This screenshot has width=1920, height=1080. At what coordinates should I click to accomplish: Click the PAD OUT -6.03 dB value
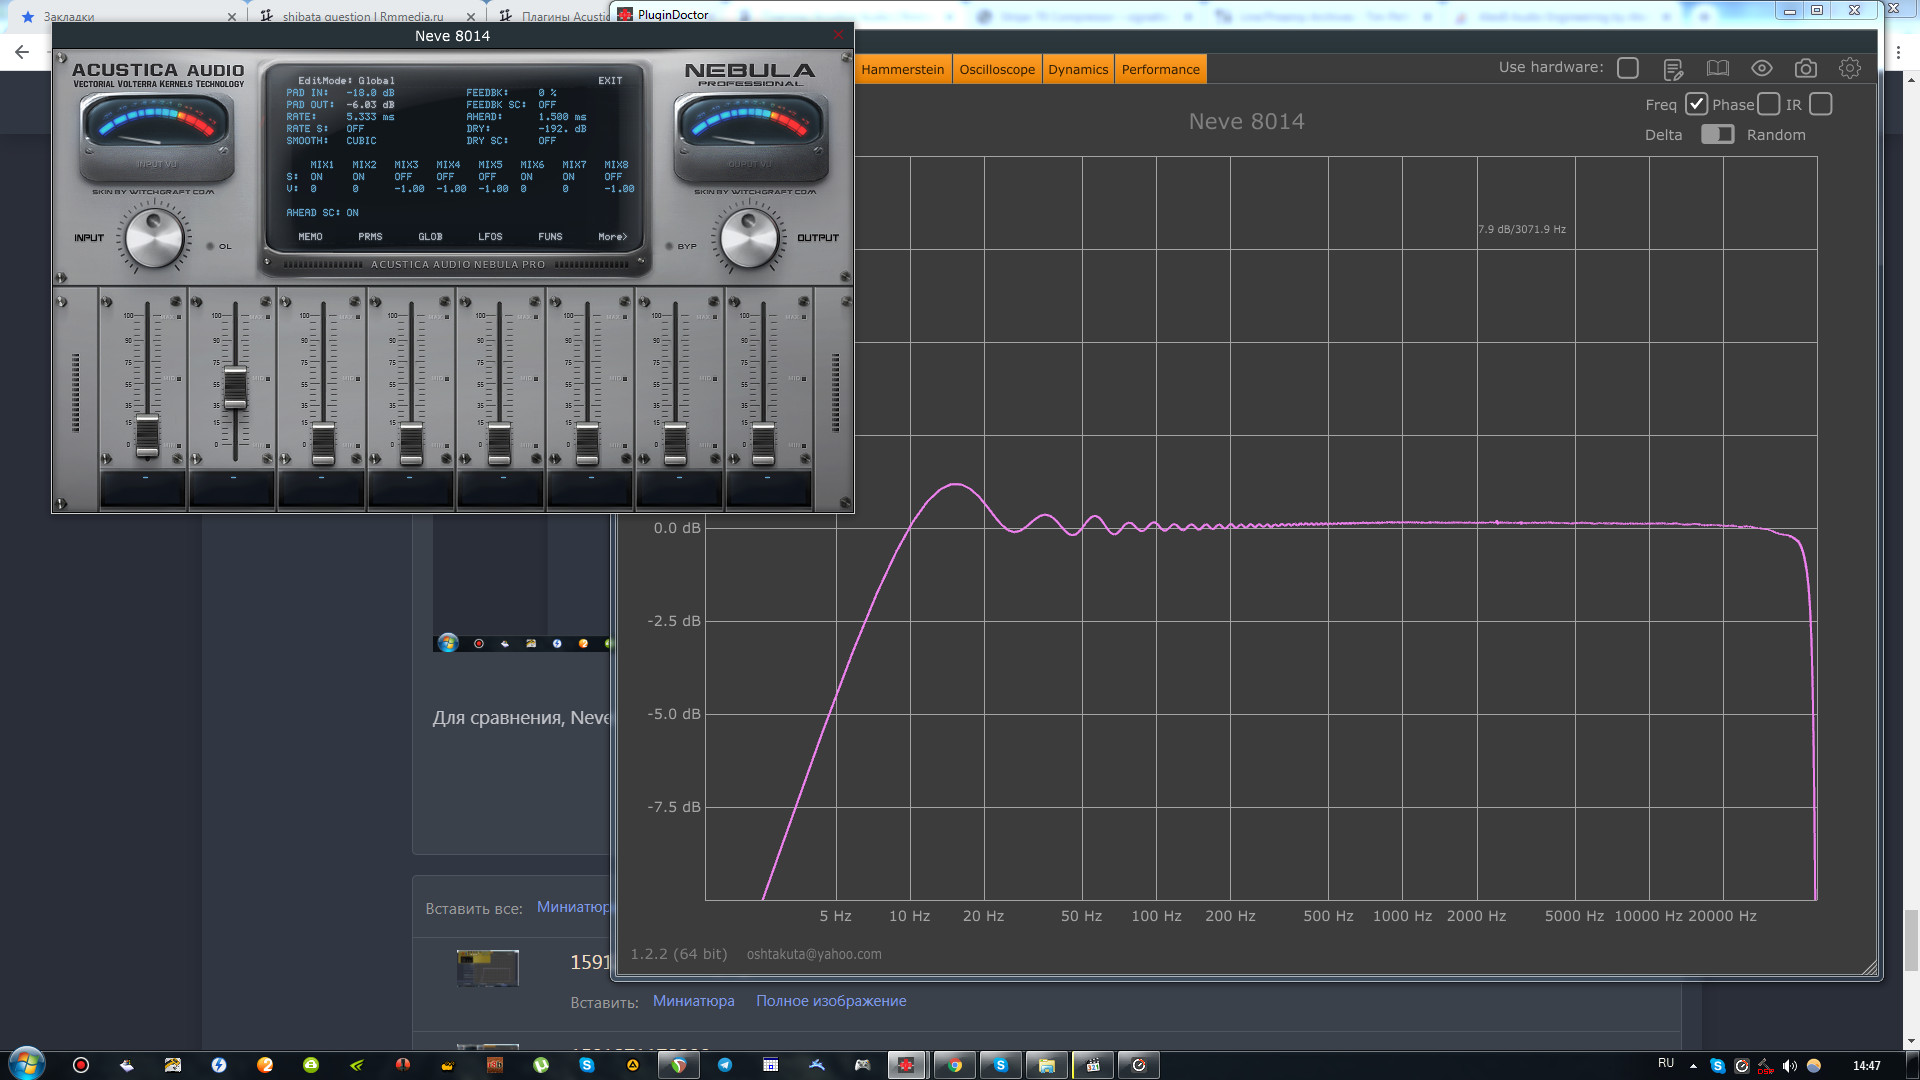pyautogui.click(x=370, y=105)
